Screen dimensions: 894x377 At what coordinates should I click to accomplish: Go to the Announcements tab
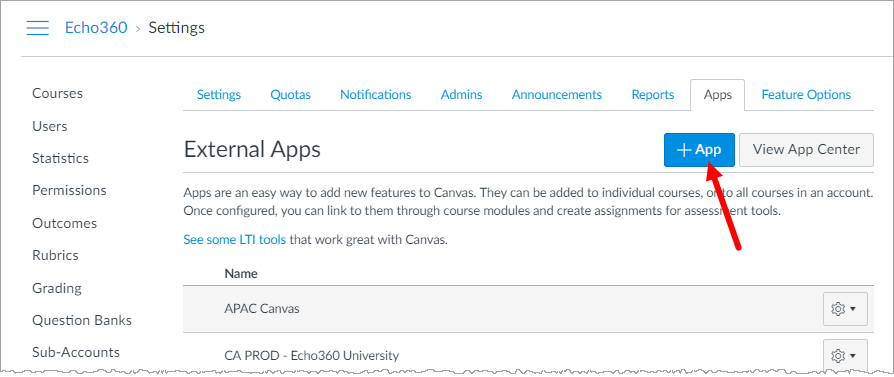coord(556,95)
